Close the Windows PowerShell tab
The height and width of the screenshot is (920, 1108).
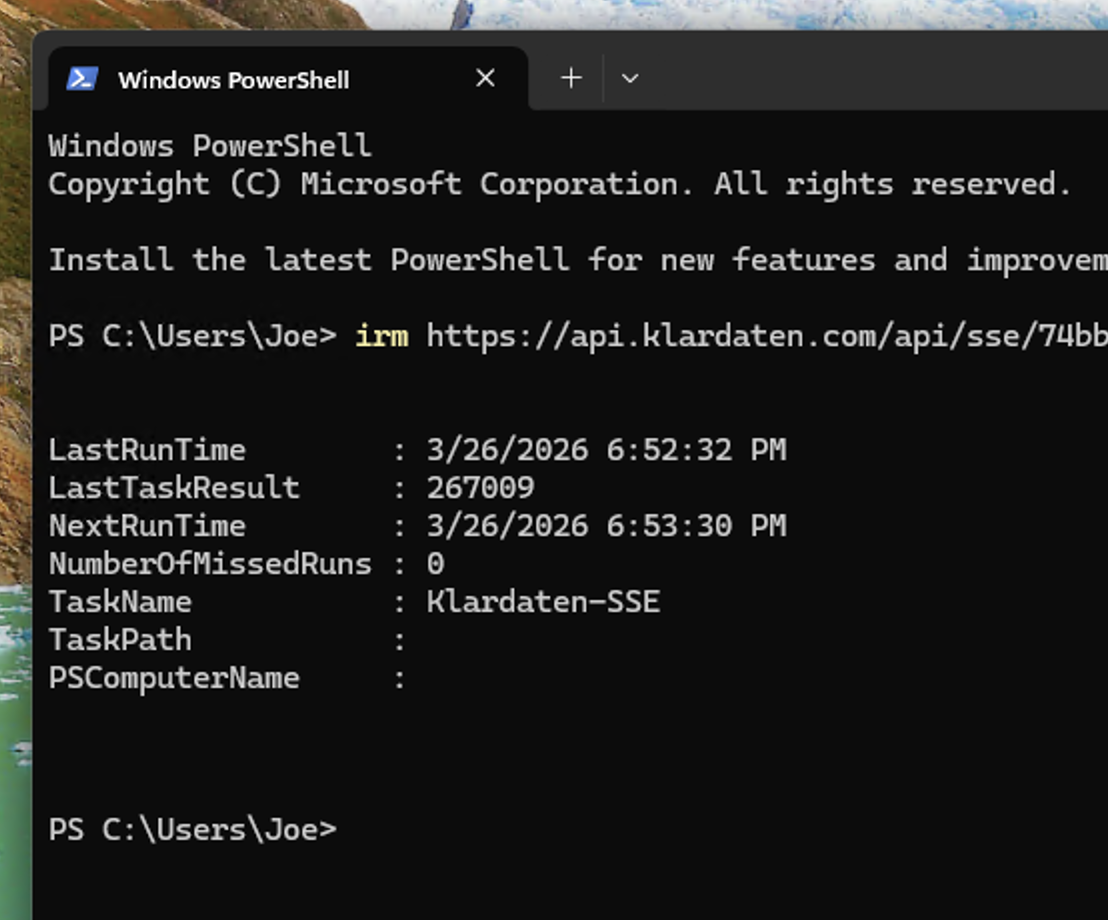(485, 78)
